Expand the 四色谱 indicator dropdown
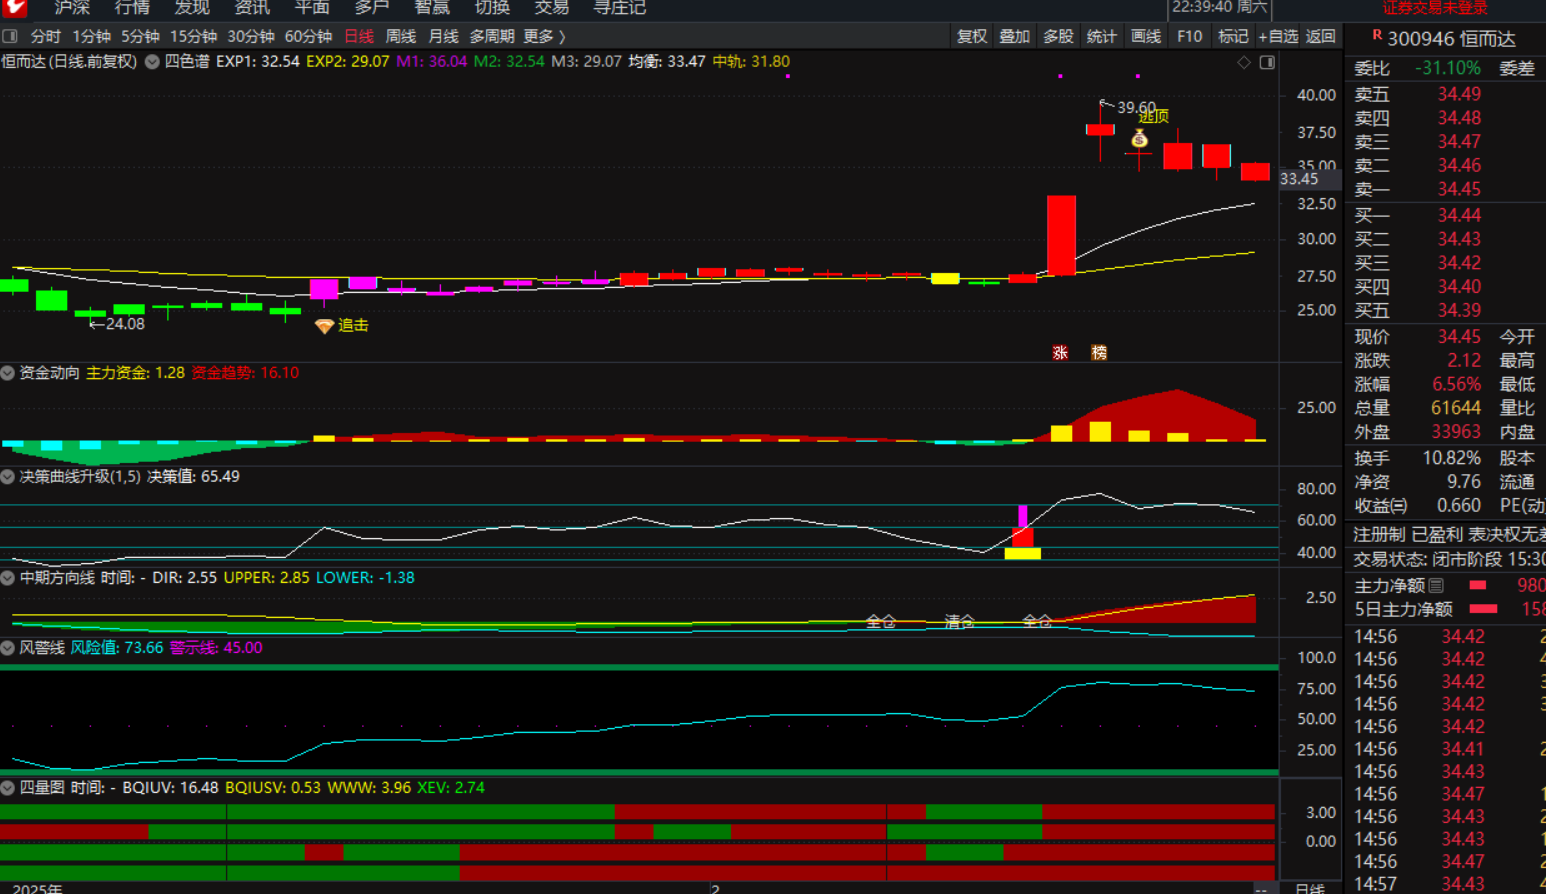The height and width of the screenshot is (894, 1546). (x=152, y=62)
